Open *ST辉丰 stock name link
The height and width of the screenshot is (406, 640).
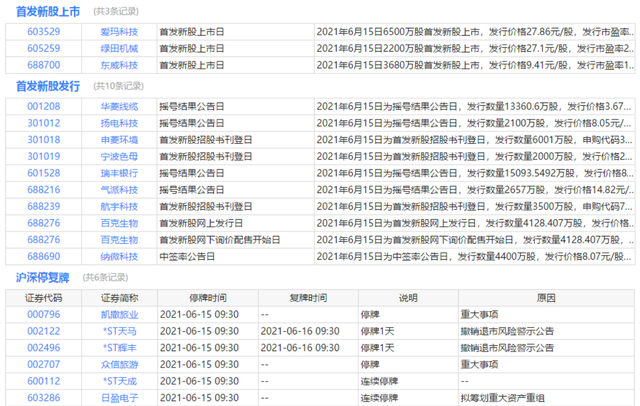(x=120, y=348)
